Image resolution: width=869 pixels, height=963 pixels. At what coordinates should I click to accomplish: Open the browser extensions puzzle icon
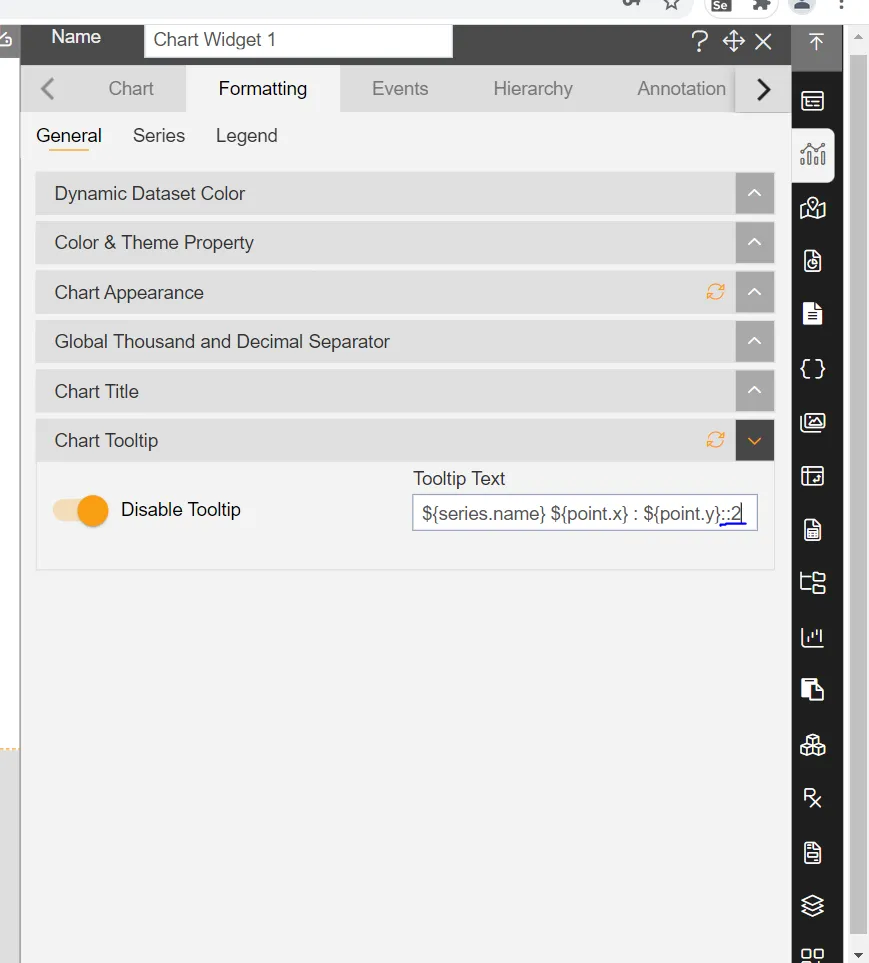pos(762,5)
